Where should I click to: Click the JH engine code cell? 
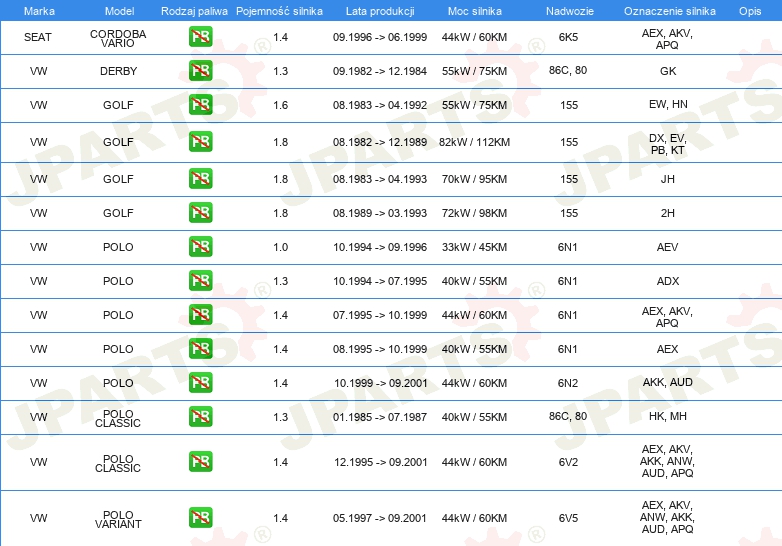pos(668,179)
